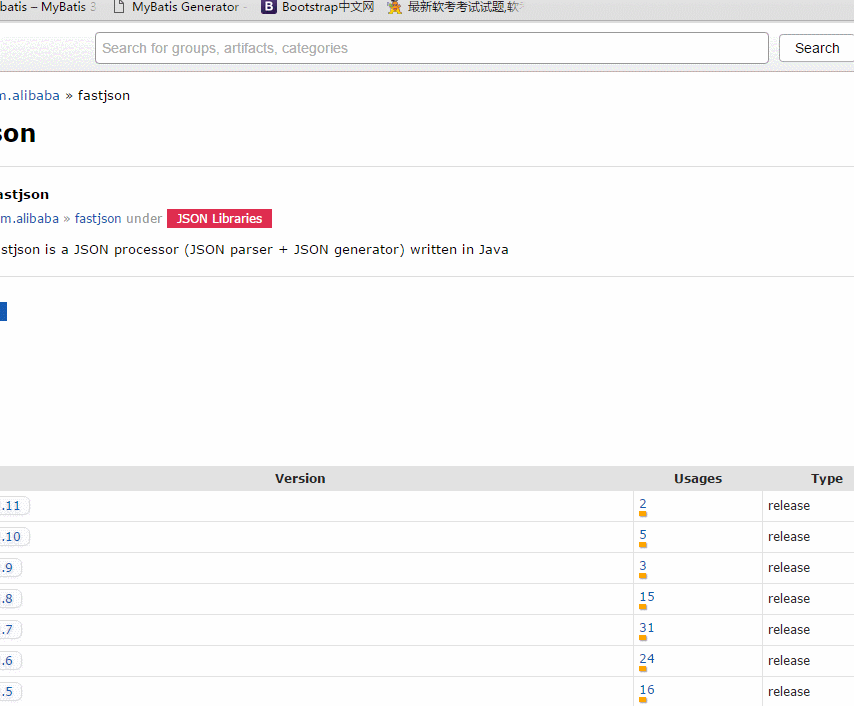
Task: Click the MyBatis Generator page icon
Action: (119, 7)
